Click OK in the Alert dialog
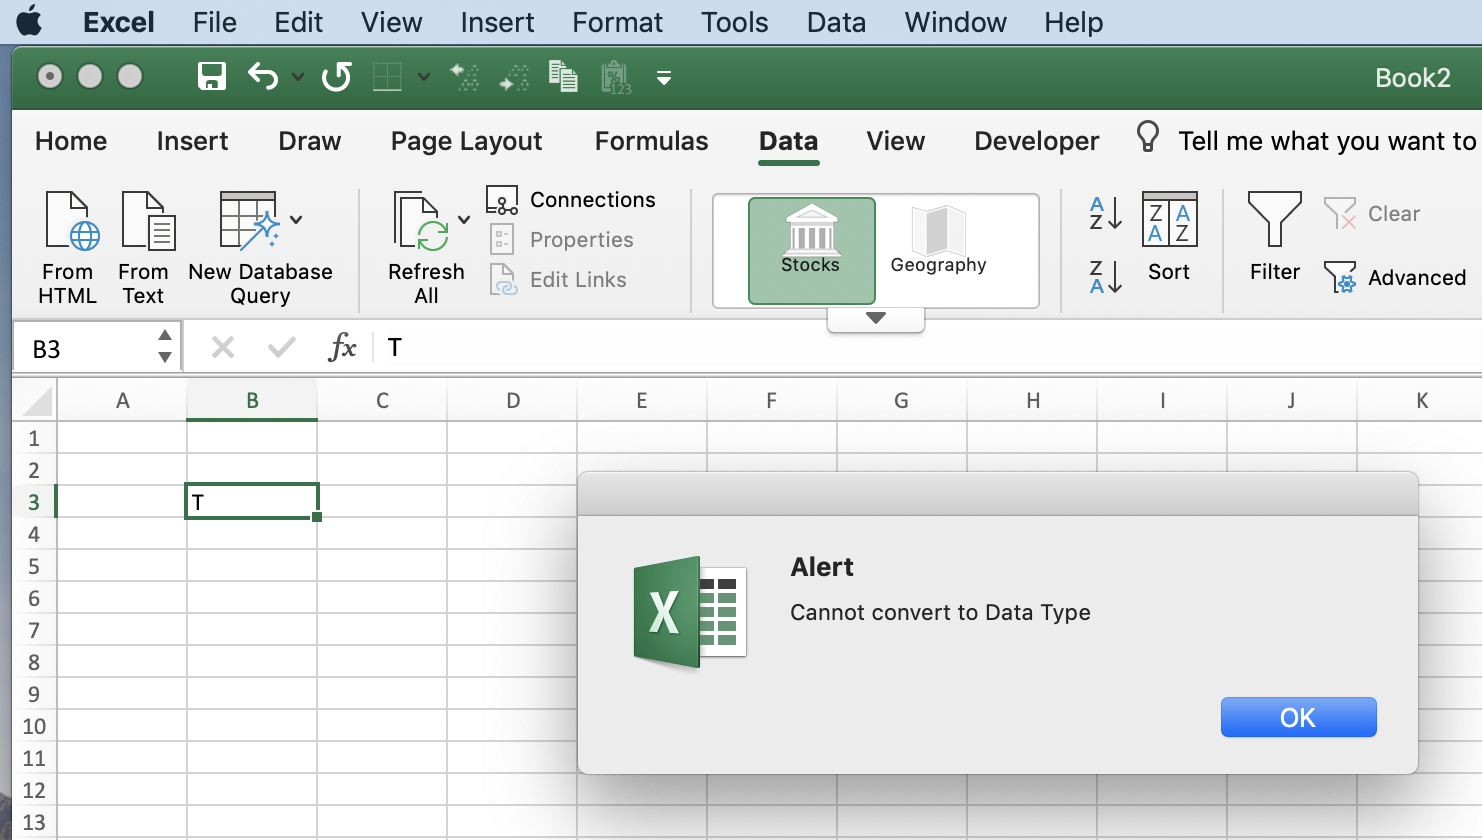The width and height of the screenshot is (1482, 840). click(x=1298, y=717)
